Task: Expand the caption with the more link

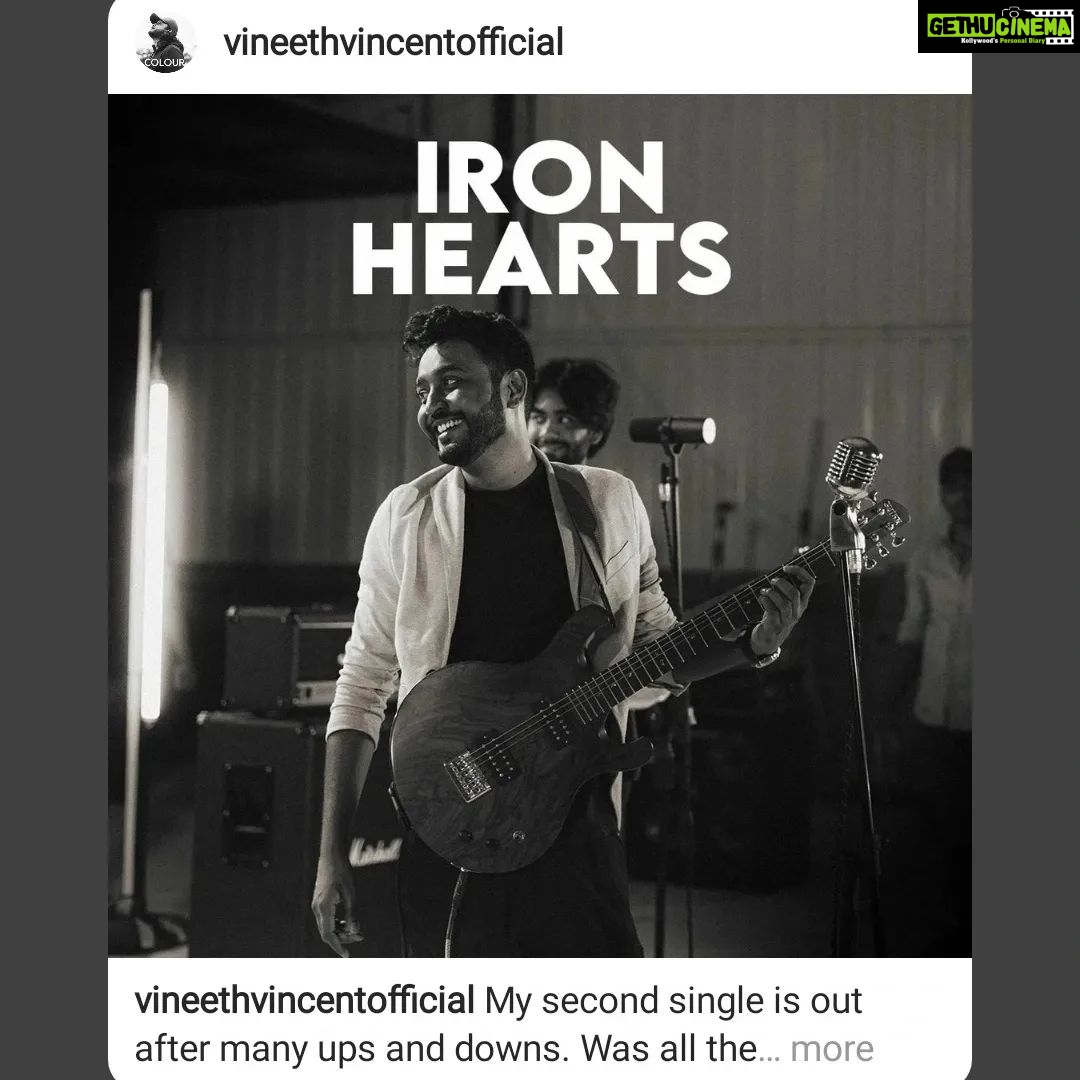Action: click(x=831, y=1049)
